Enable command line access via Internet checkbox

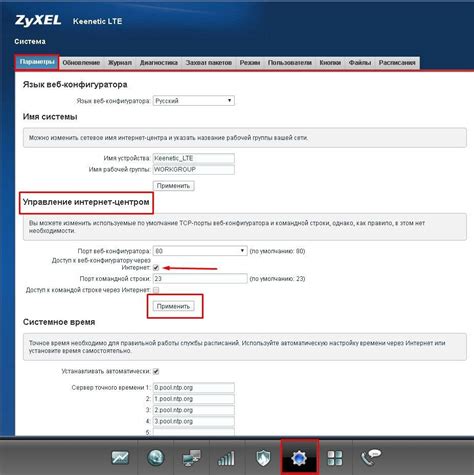pos(156,290)
